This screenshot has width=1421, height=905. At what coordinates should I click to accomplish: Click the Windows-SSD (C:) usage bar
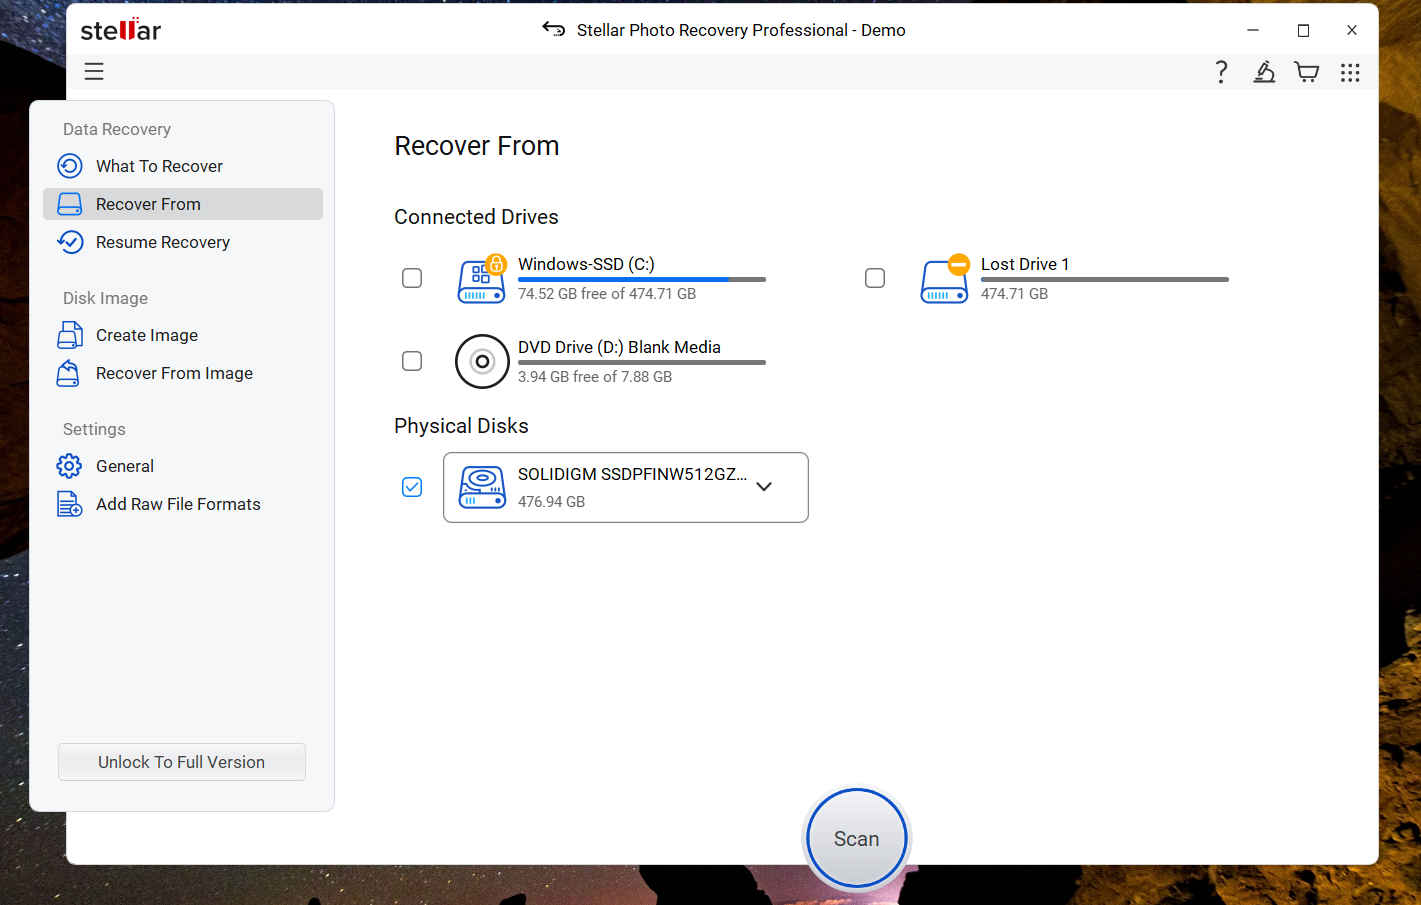click(x=642, y=279)
